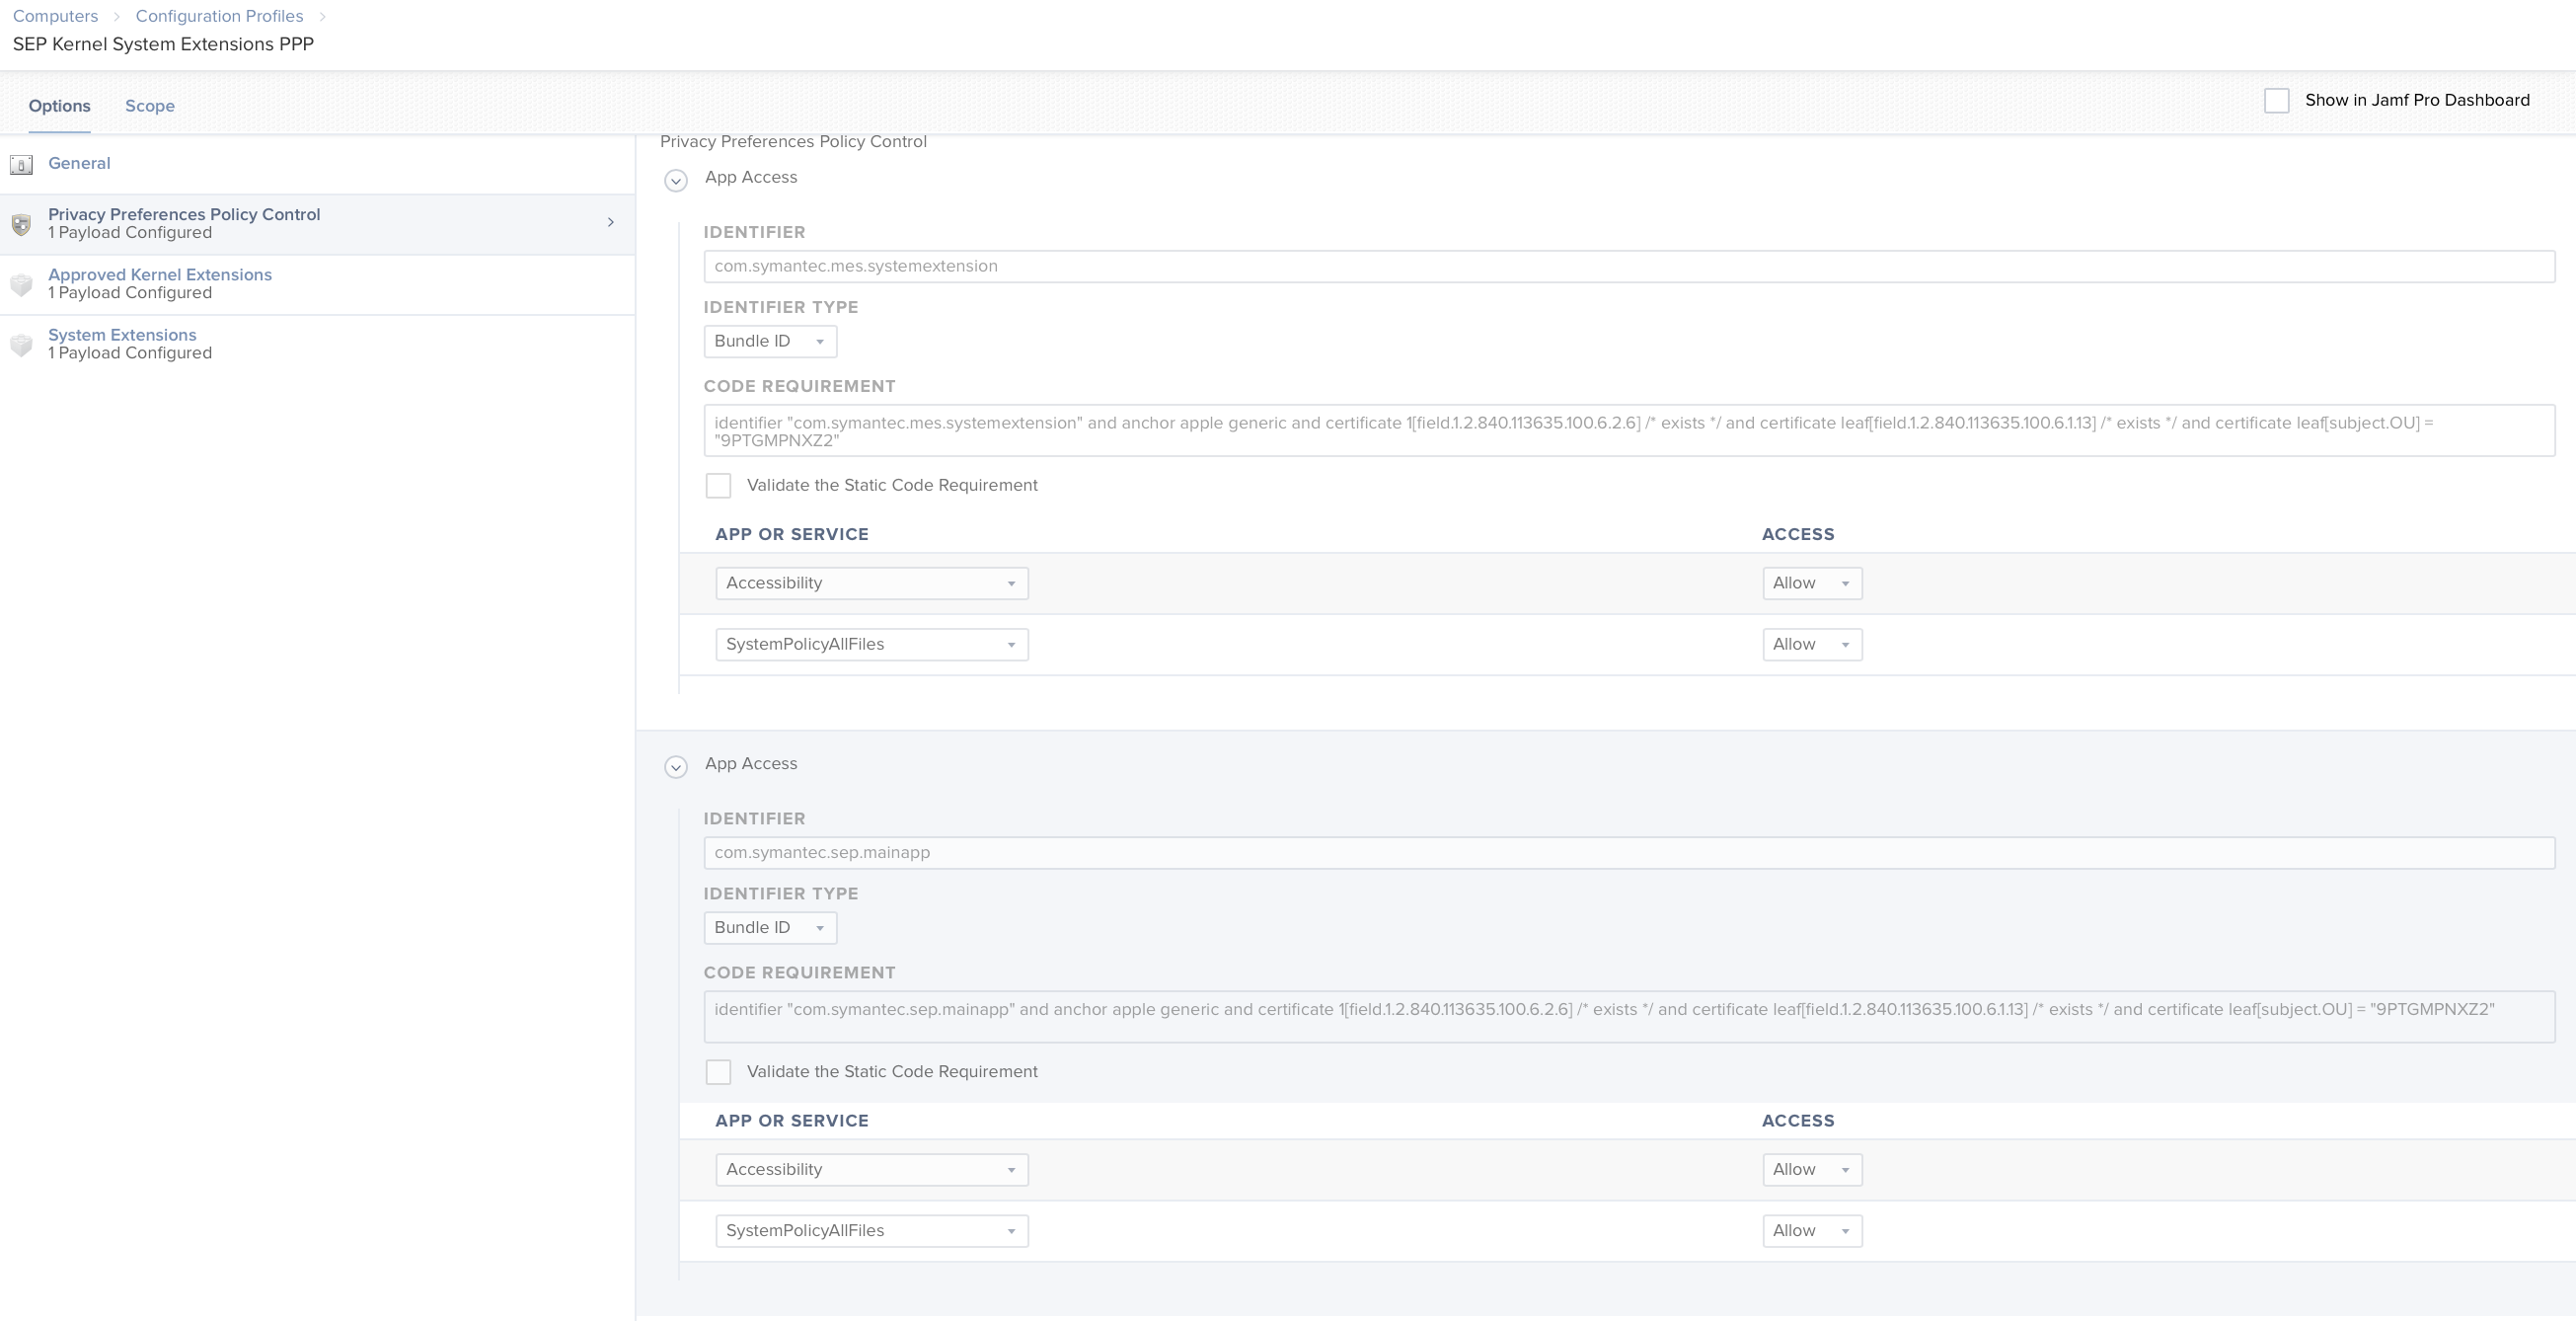Open the General payload section
Screen dimensions: 2576x1321
(x=317, y=164)
